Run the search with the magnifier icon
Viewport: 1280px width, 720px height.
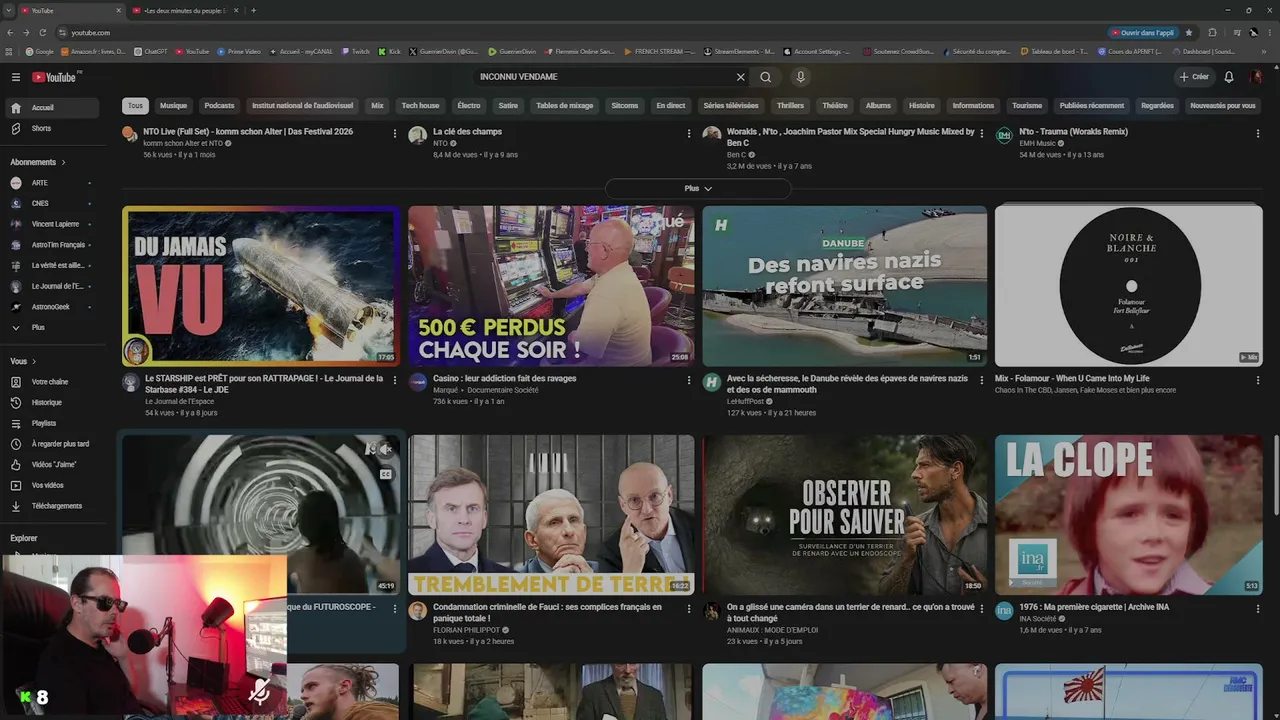point(766,77)
